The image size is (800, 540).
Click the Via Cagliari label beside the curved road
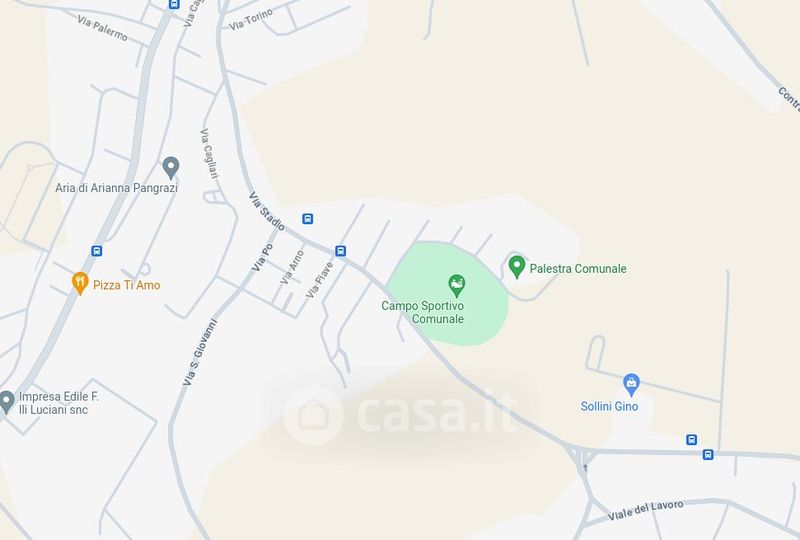click(209, 154)
